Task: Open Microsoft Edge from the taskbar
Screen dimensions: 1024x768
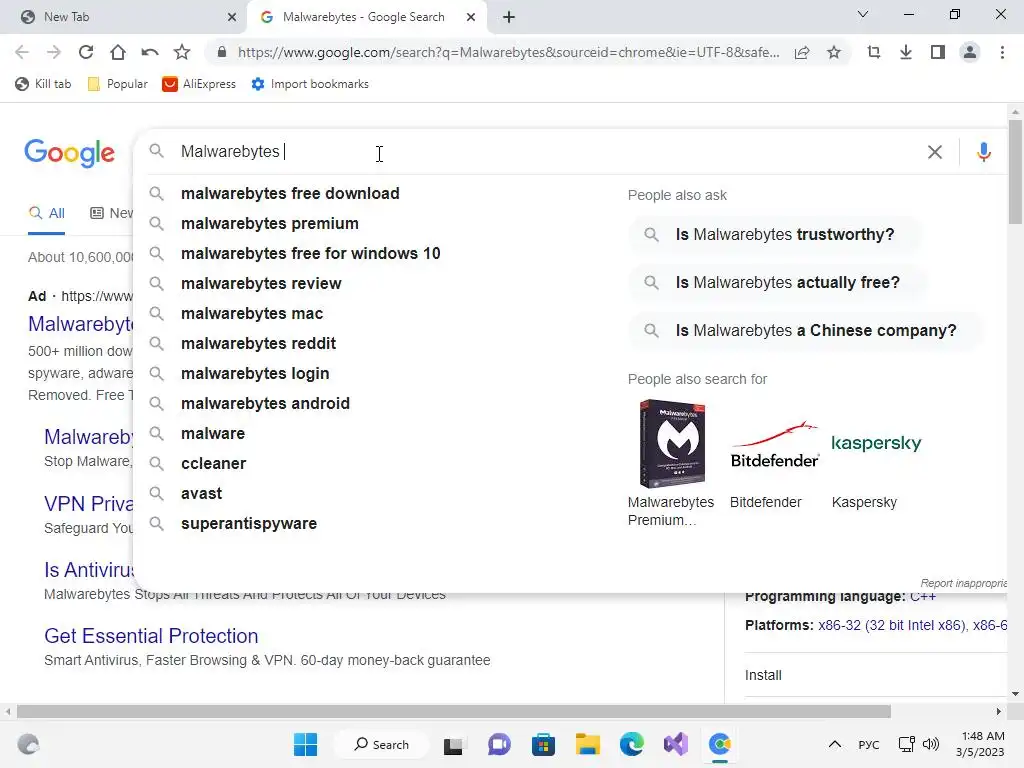Action: click(632, 744)
